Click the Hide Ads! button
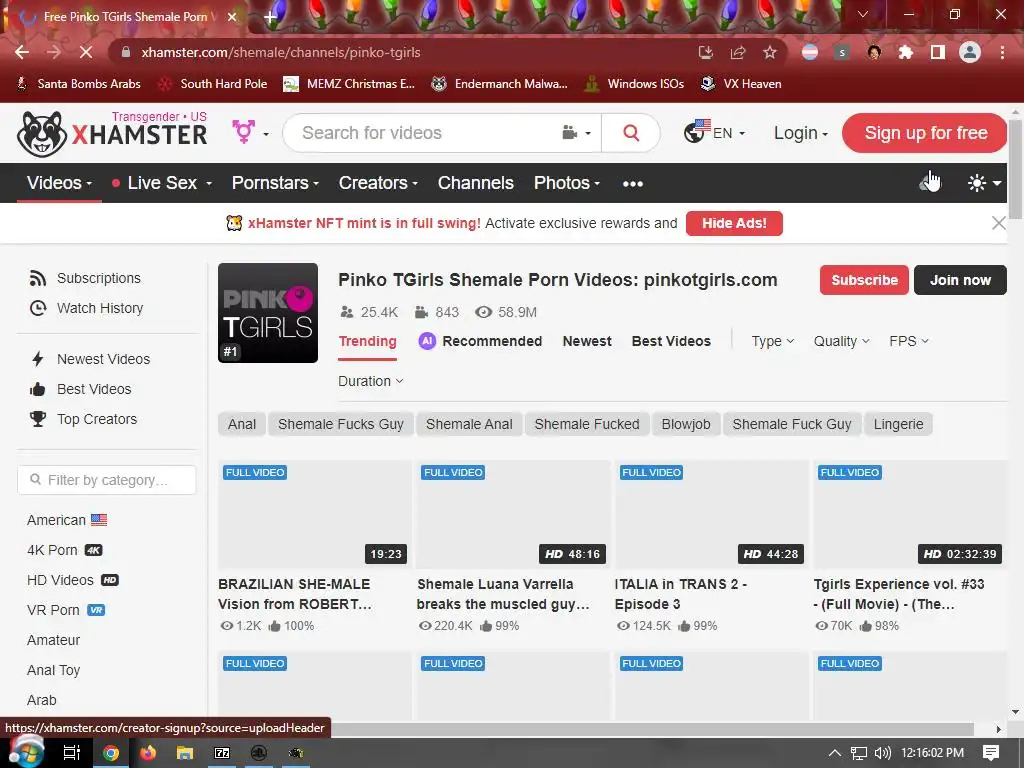This screenshot has height=768, width=1024. click(734, 223)
